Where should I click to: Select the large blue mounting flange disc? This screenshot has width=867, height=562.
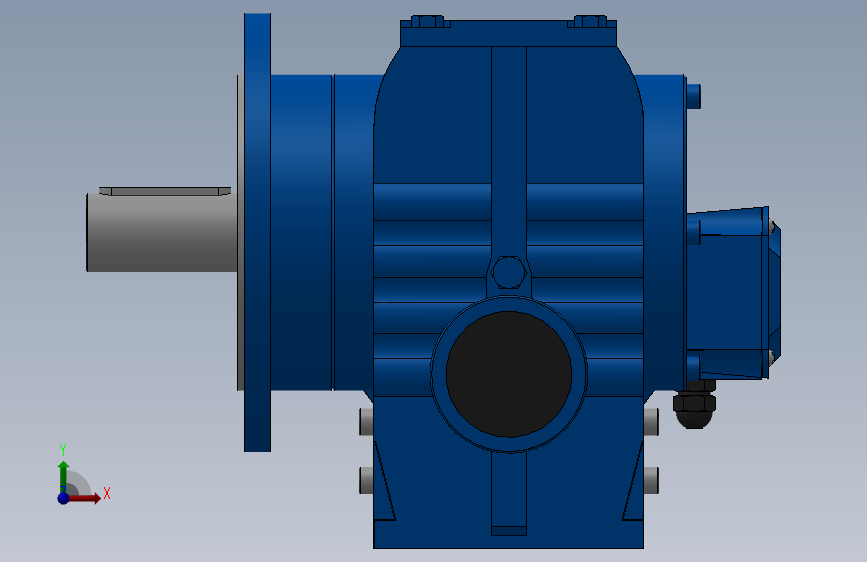click(258, 232)
